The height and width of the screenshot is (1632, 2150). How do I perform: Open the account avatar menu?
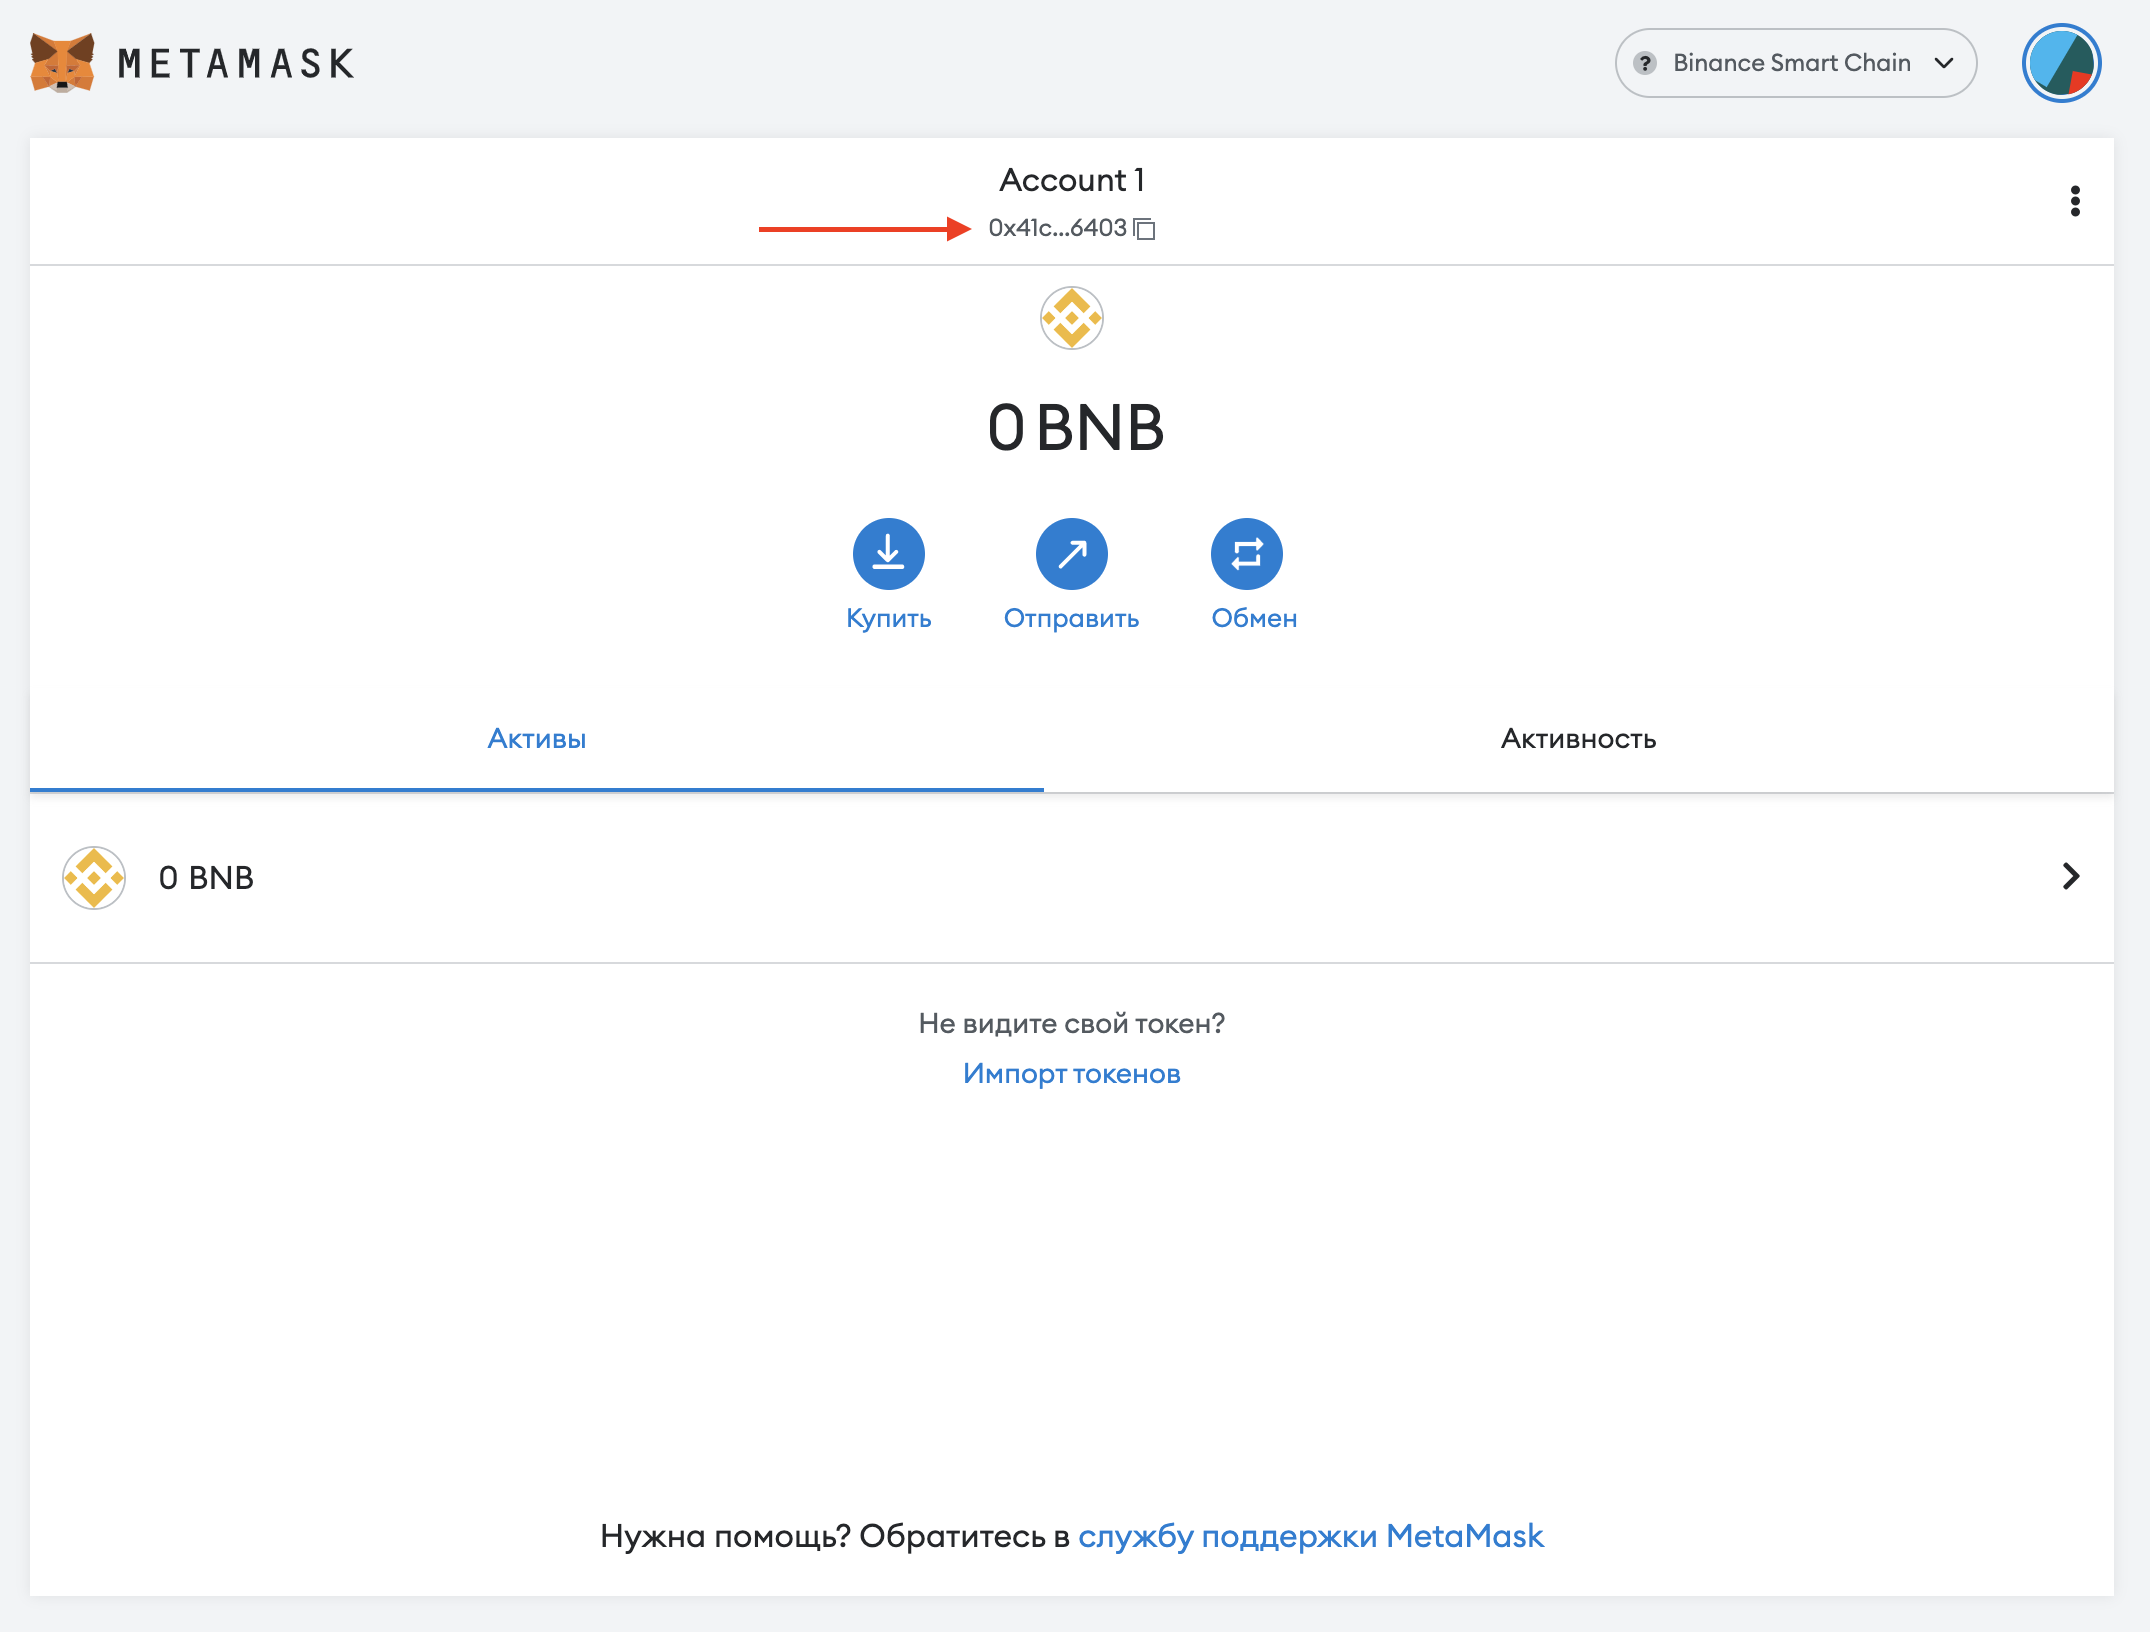tap(2061, 63)
